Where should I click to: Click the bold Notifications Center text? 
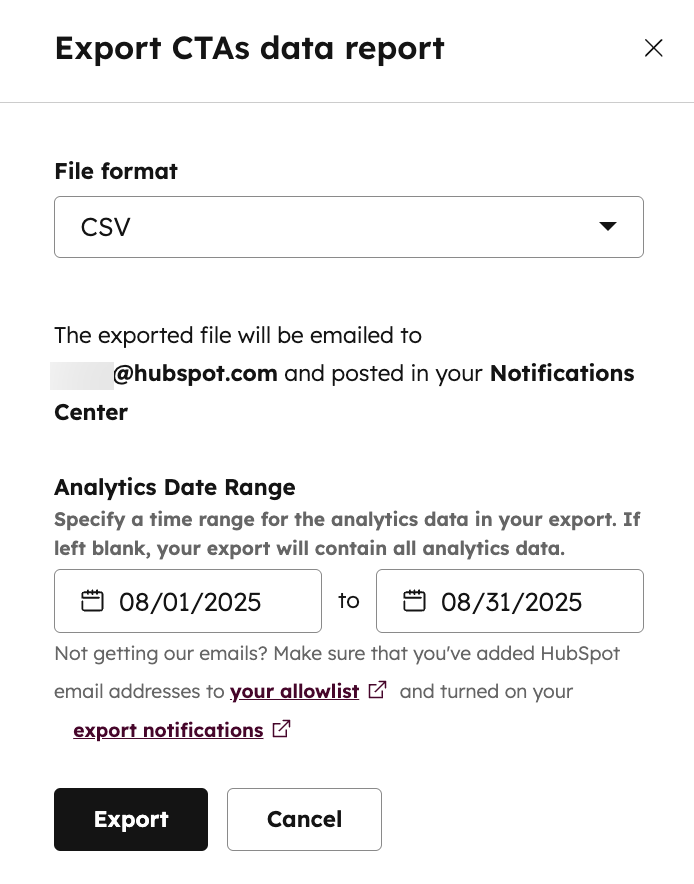pyautogui.click(x=561, y=373)
